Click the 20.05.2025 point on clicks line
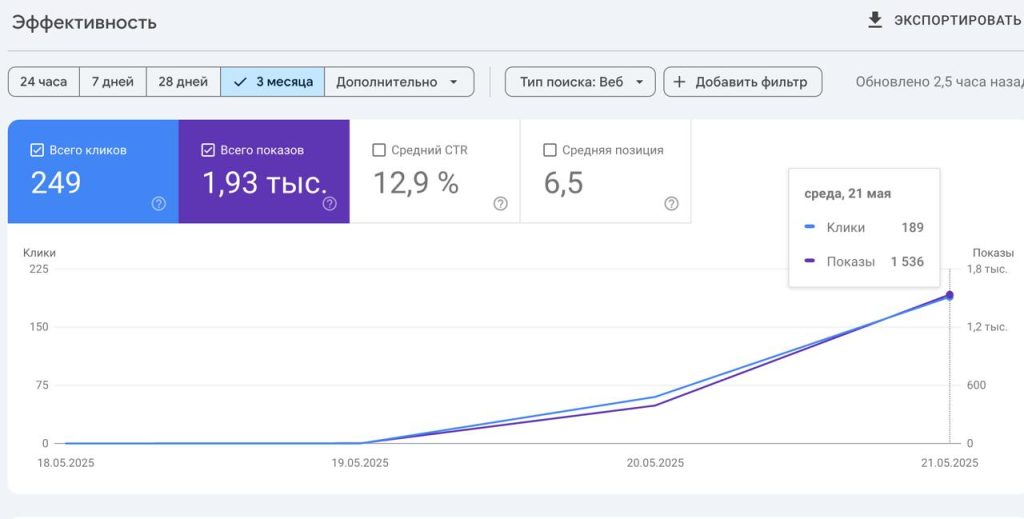This screenshot has width=1024, height=519. (x=655, y=396)
